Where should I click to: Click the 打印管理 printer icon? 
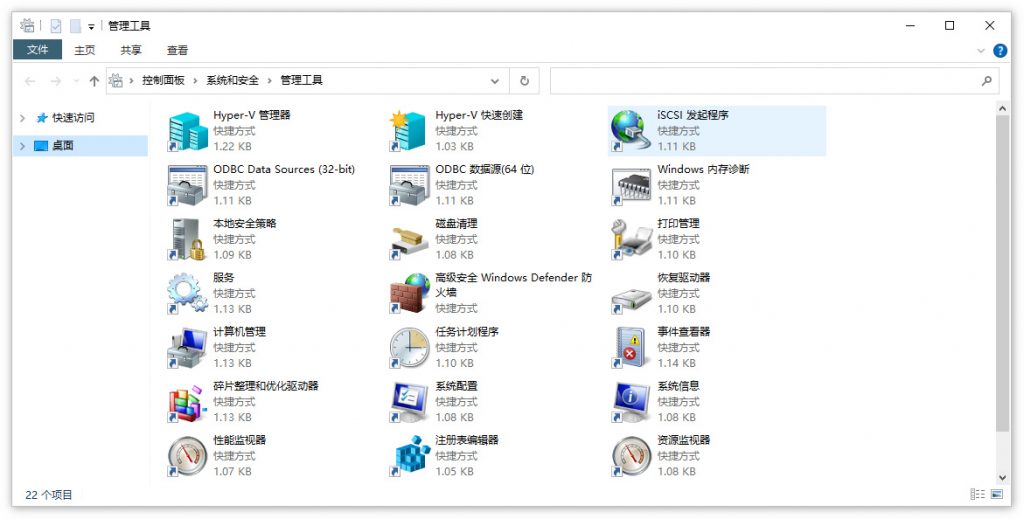(631, 239)
